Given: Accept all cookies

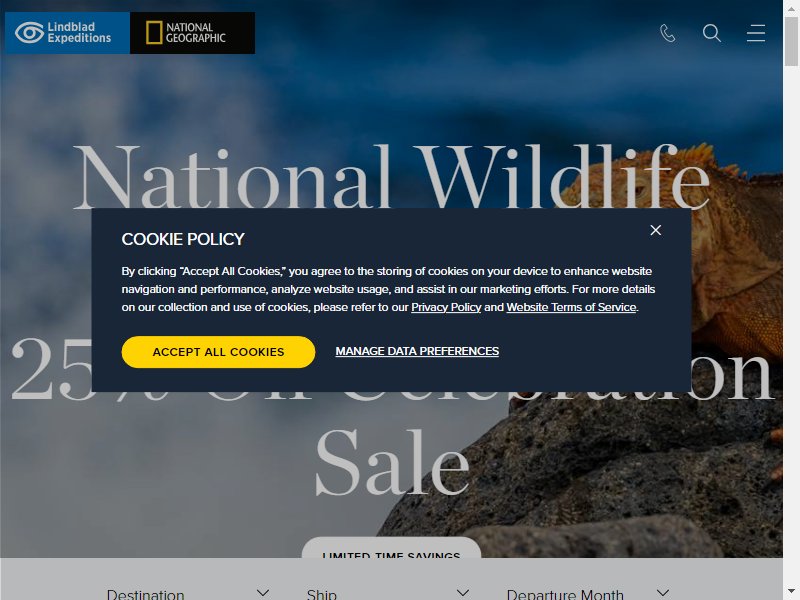Looking at the screenshot, I should [218, 352].
